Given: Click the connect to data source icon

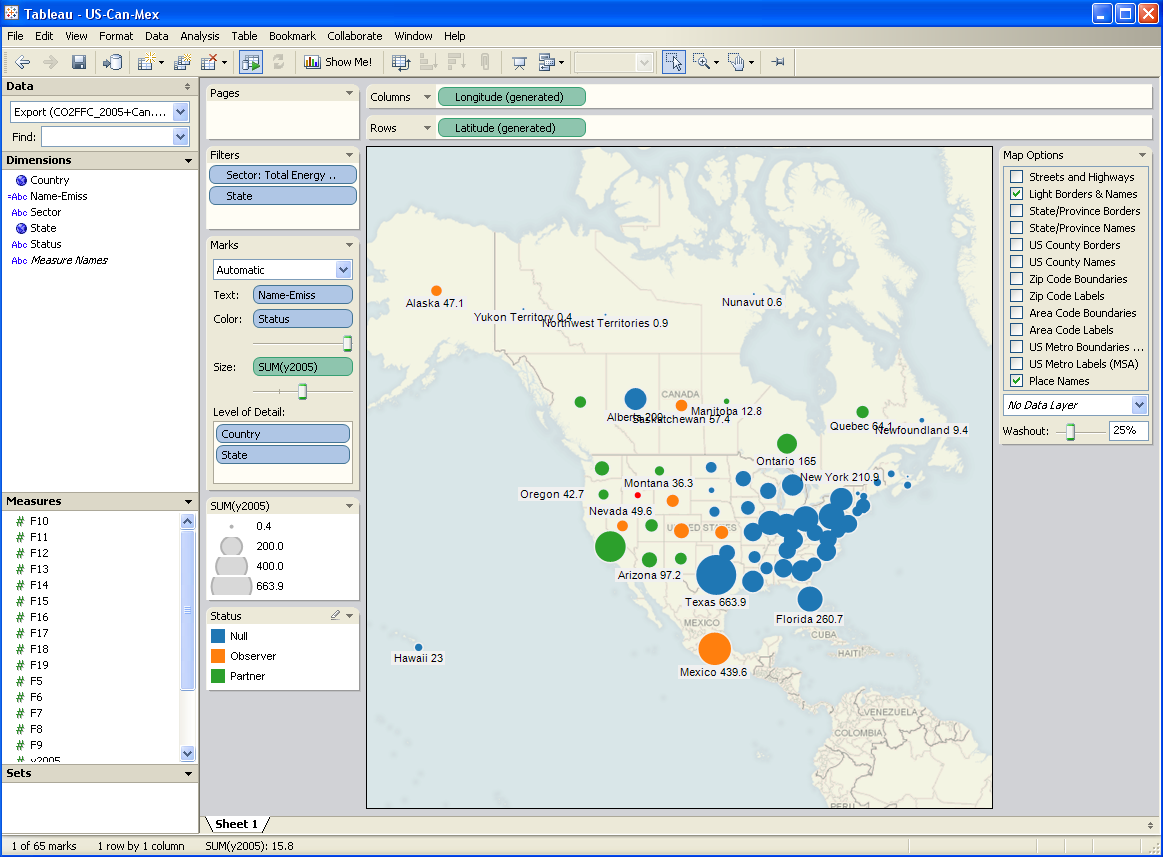Looking at the screenshot, I should pos(113,62).
